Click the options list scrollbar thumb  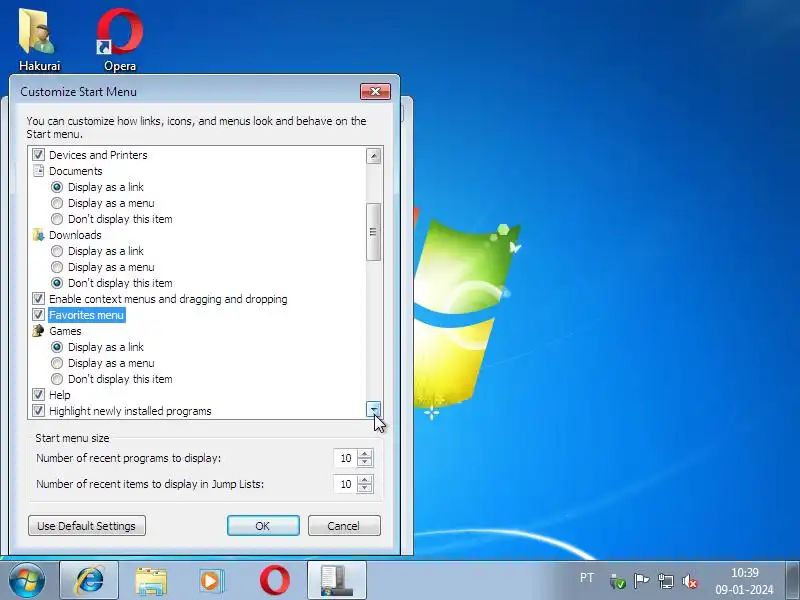click(x=373, y=232)
